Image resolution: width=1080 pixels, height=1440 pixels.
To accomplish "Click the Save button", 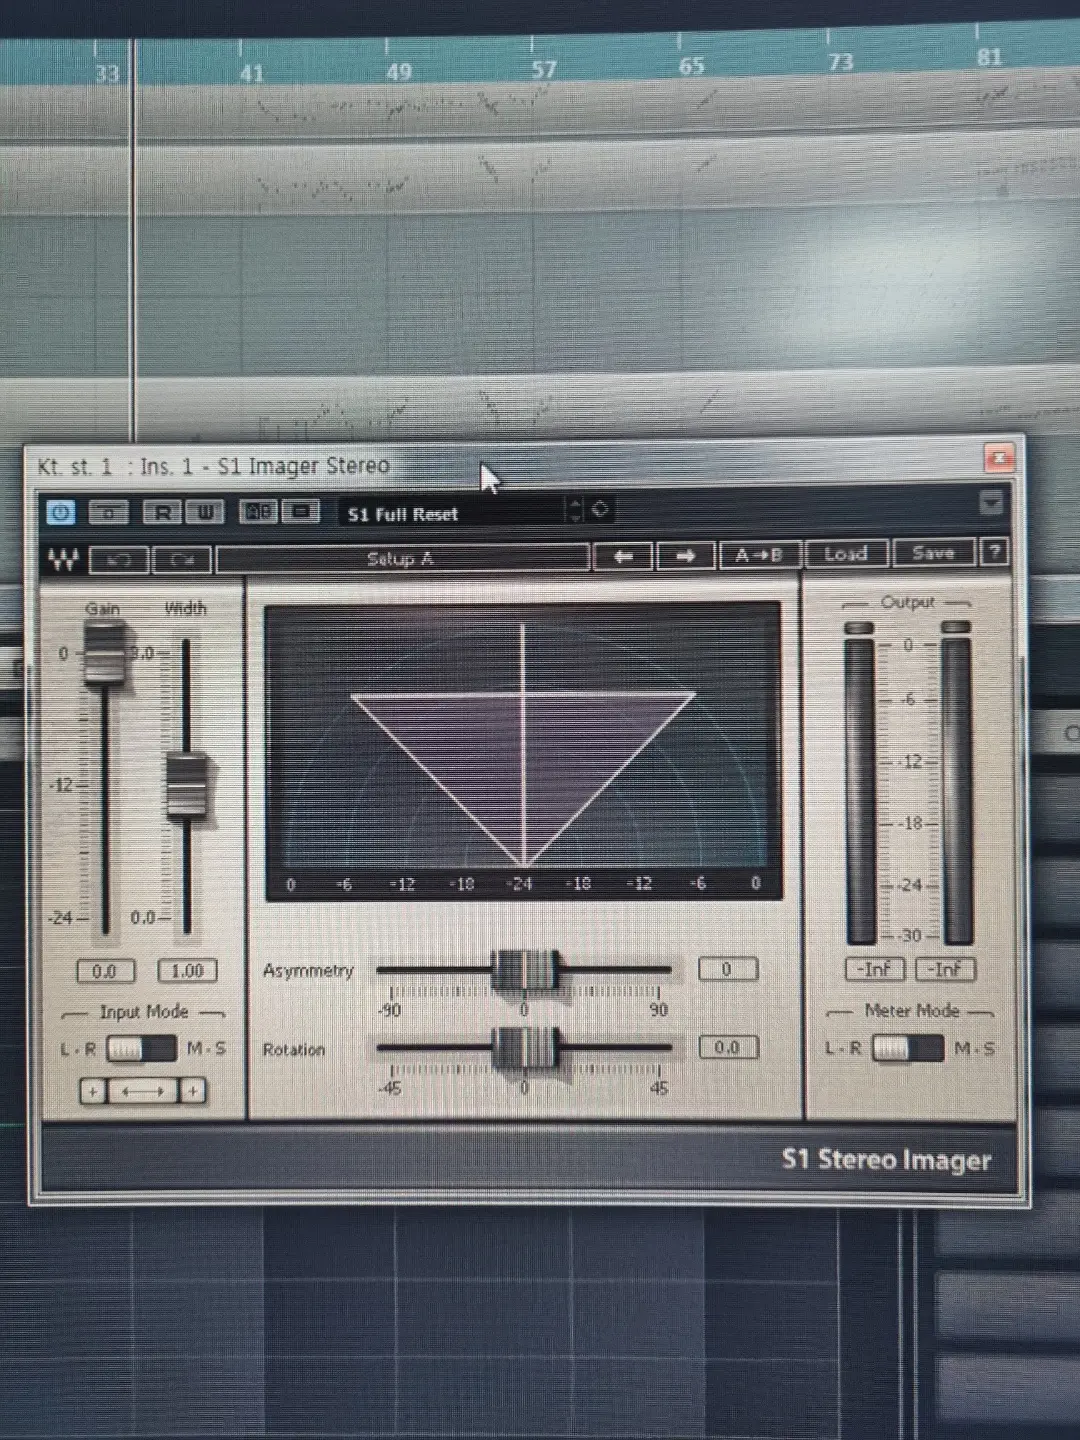I will [933, 553].
